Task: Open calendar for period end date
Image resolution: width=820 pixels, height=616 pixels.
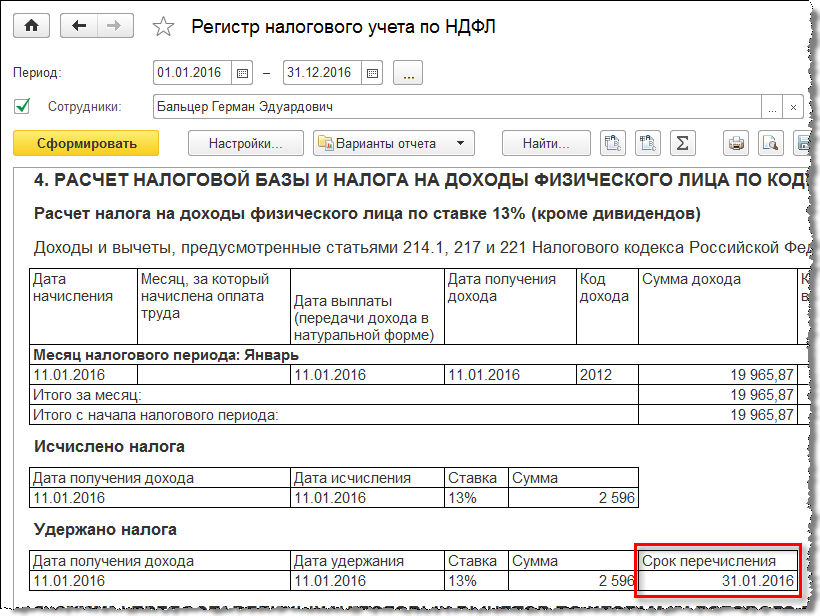Action: coord(372,73)
